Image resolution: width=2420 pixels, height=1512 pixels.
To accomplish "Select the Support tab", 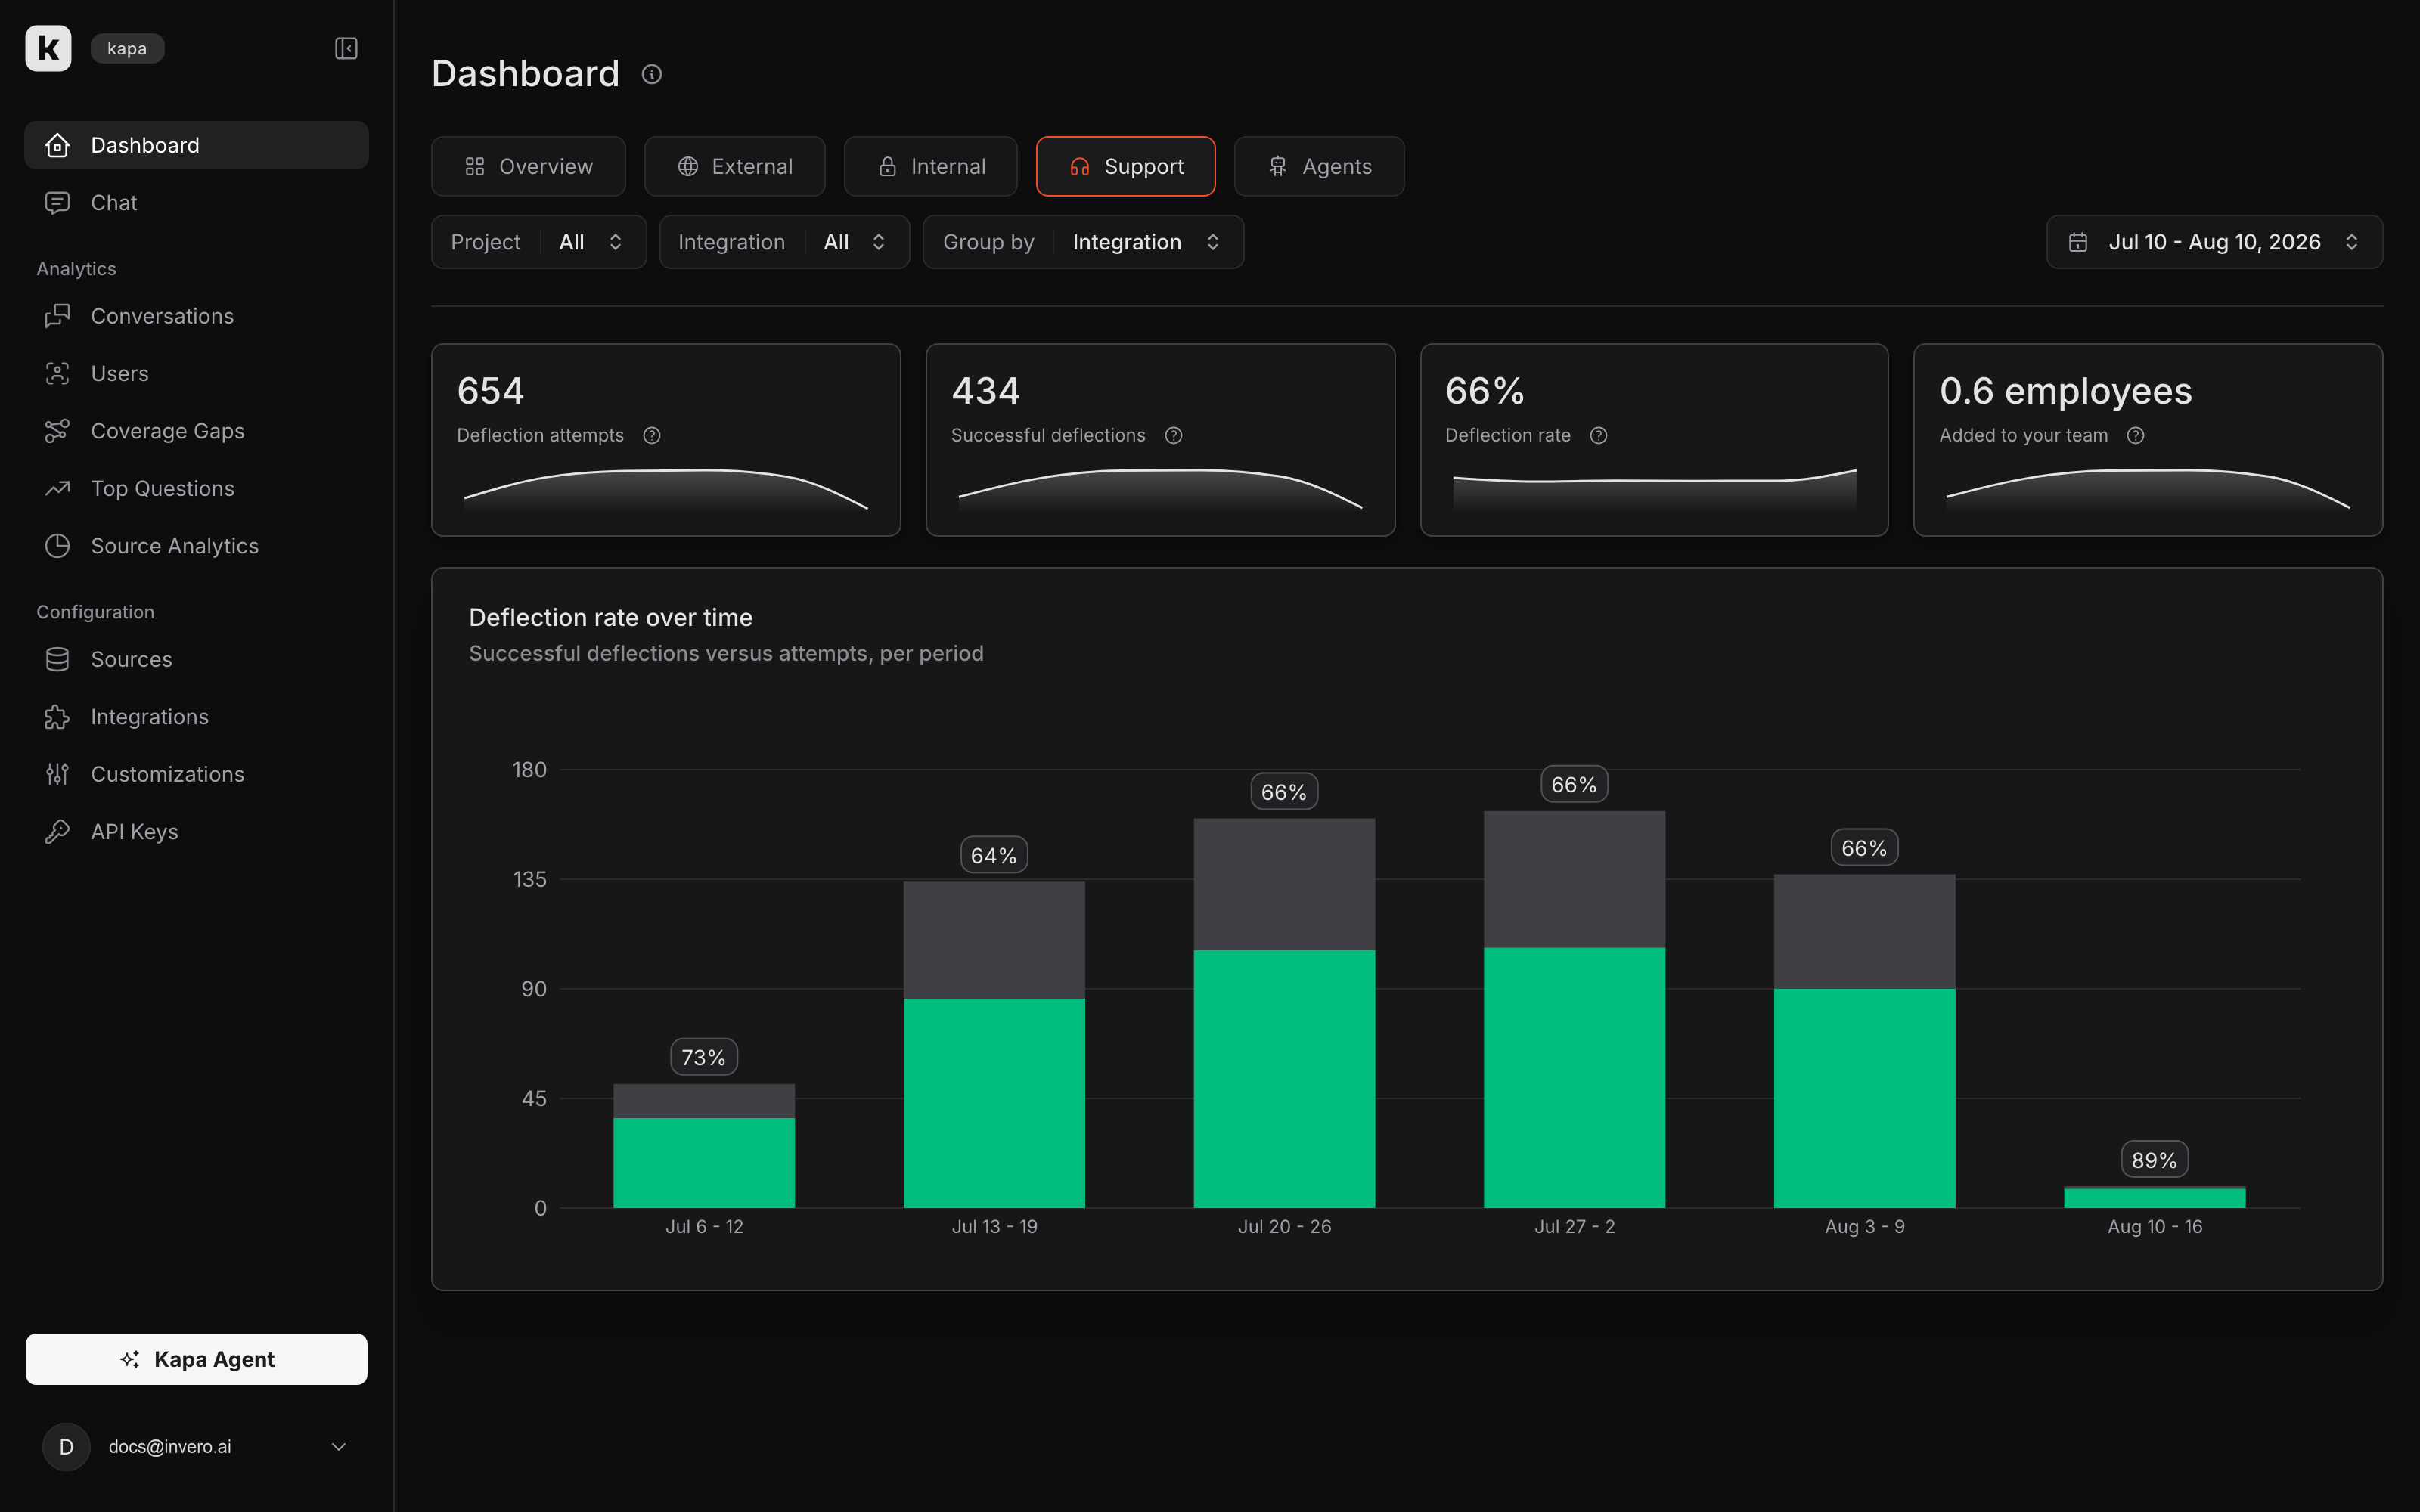I will tap(1126, 166).
